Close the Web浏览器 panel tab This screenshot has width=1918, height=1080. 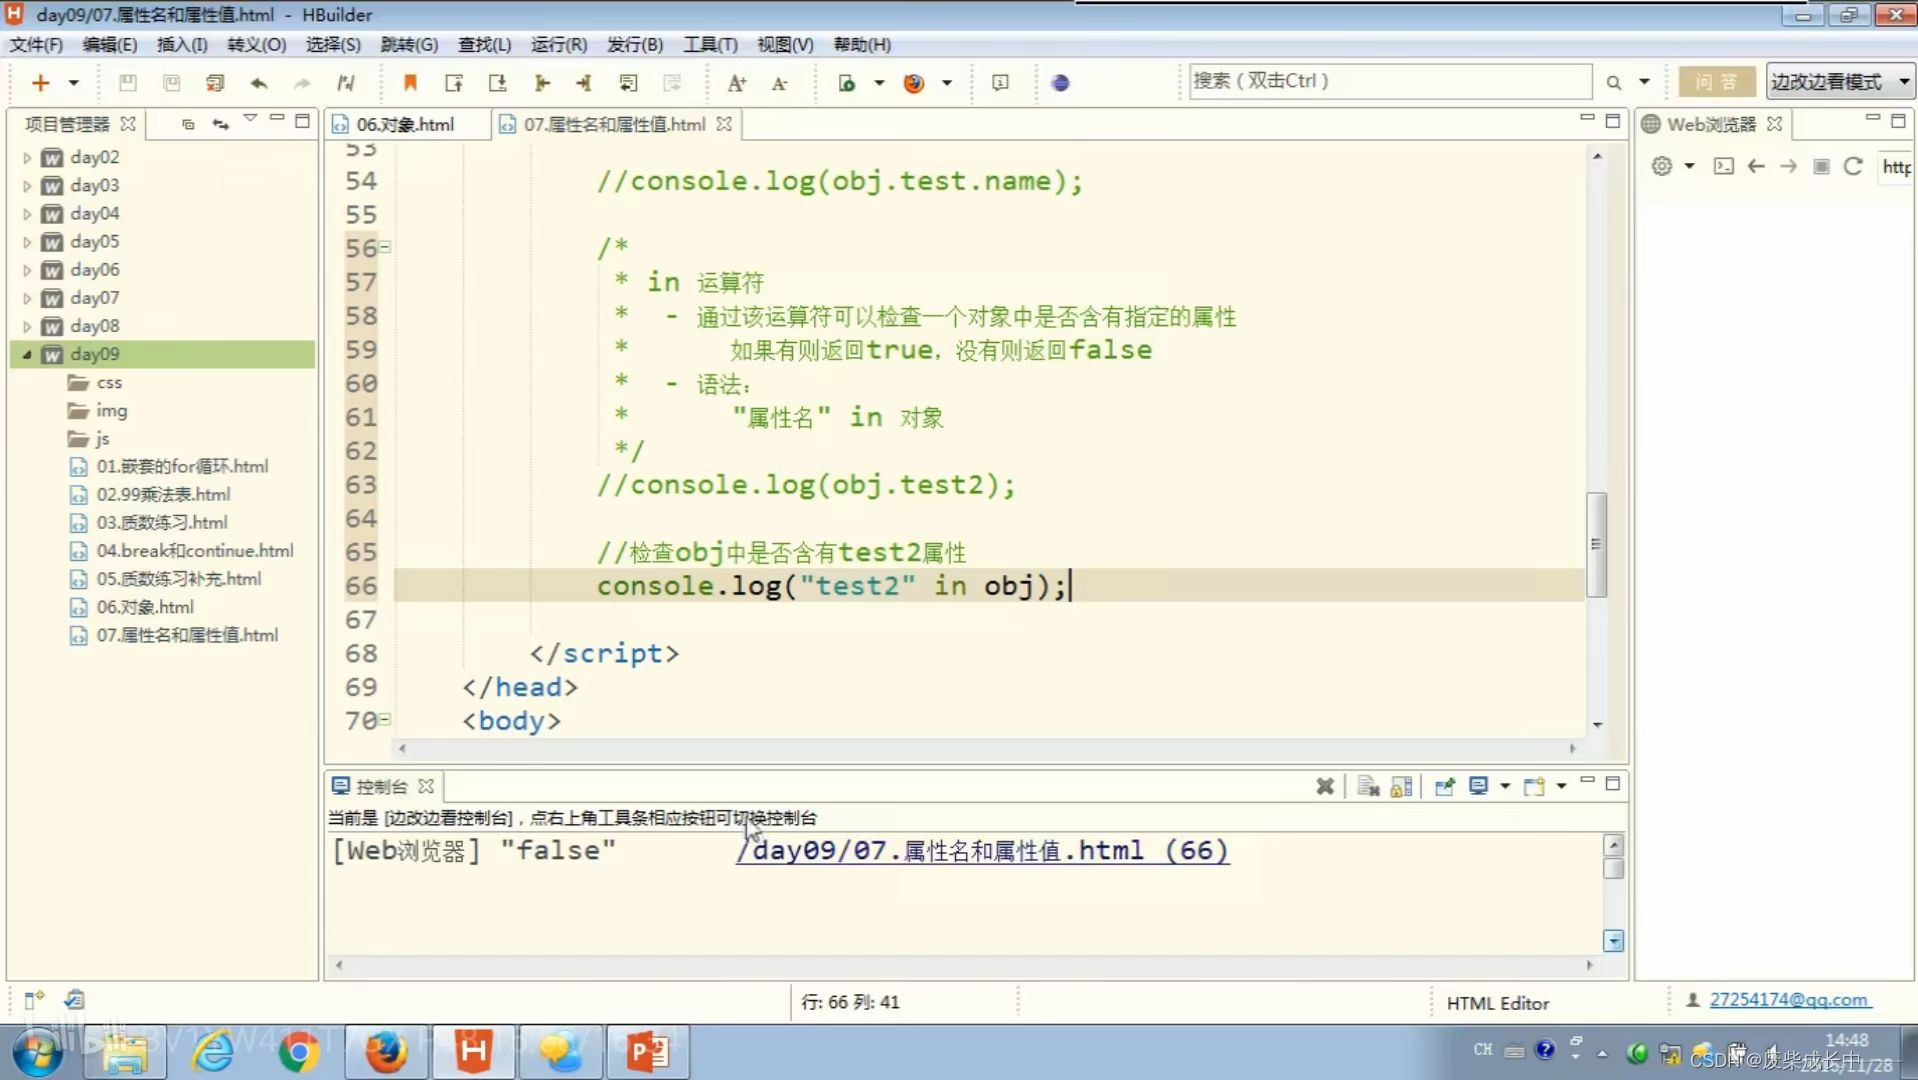coord(1775,124)
